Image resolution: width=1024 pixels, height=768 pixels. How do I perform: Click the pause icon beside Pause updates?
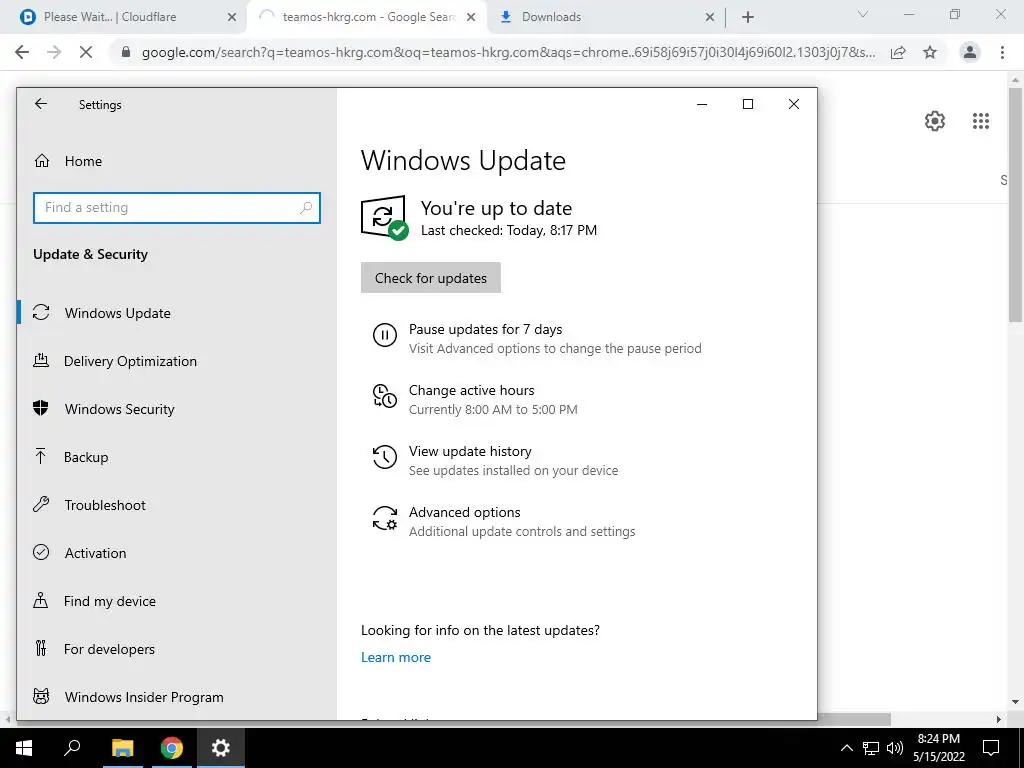click(385, 336)
